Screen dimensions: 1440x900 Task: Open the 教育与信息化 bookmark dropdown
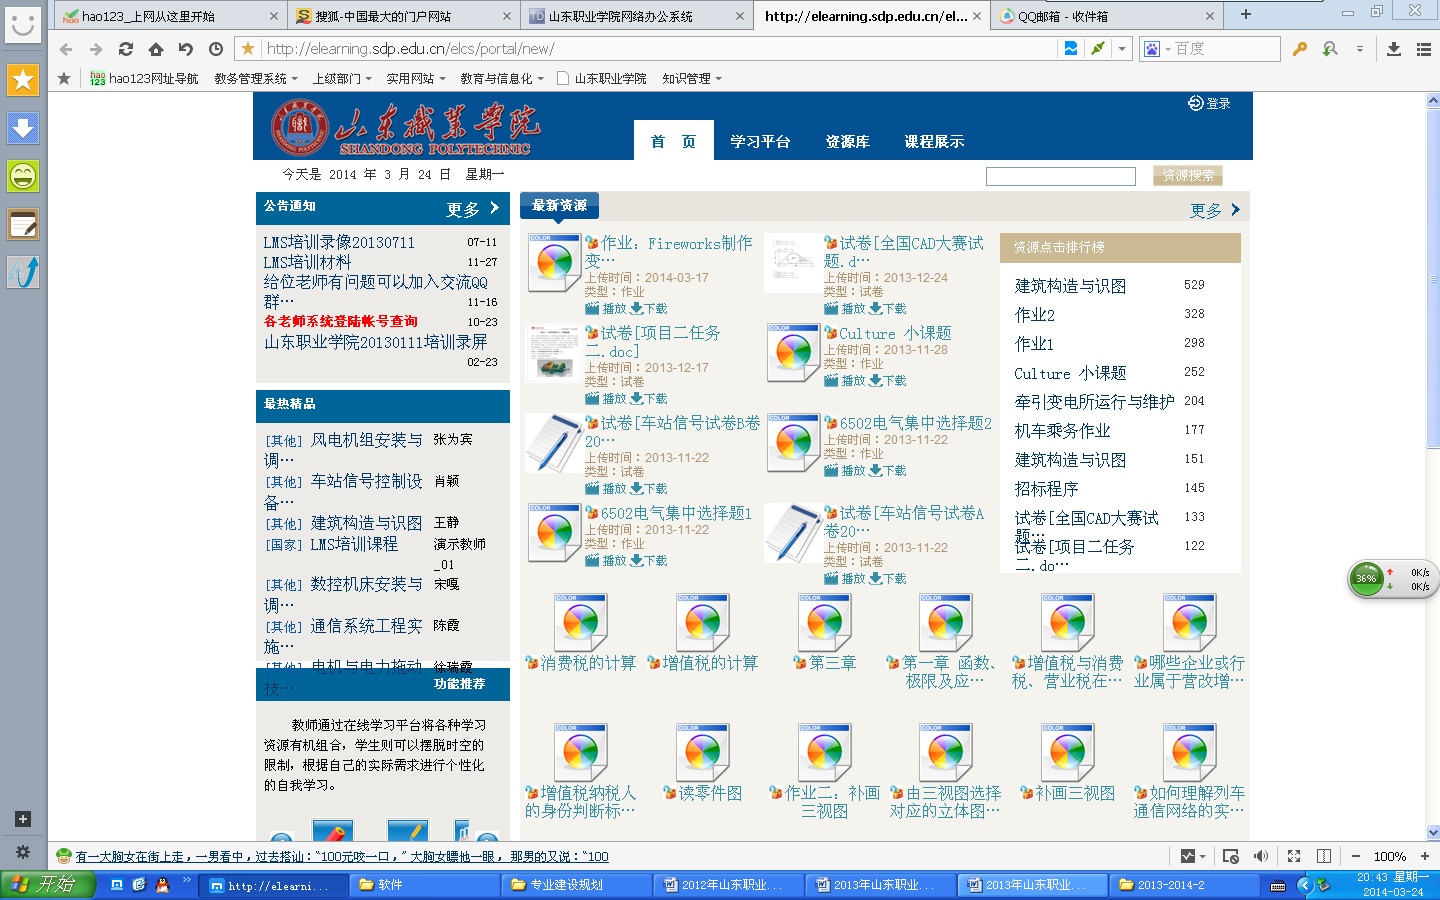tap(501, 78)
